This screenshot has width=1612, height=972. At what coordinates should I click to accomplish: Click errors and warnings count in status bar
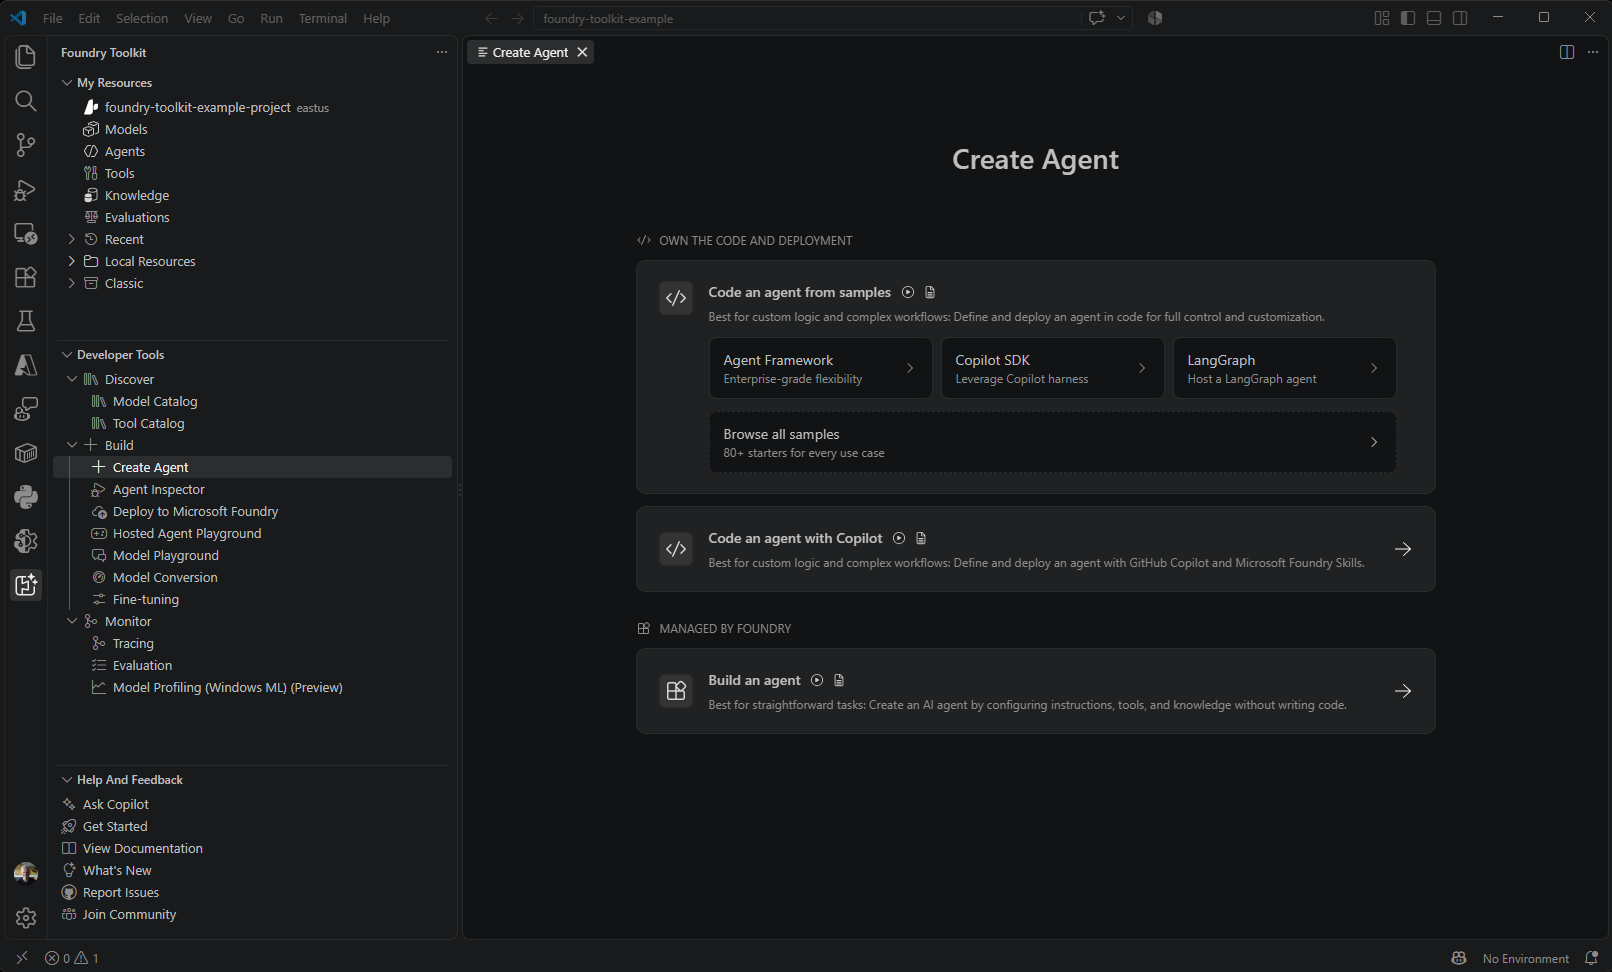(x=72, y=958)
